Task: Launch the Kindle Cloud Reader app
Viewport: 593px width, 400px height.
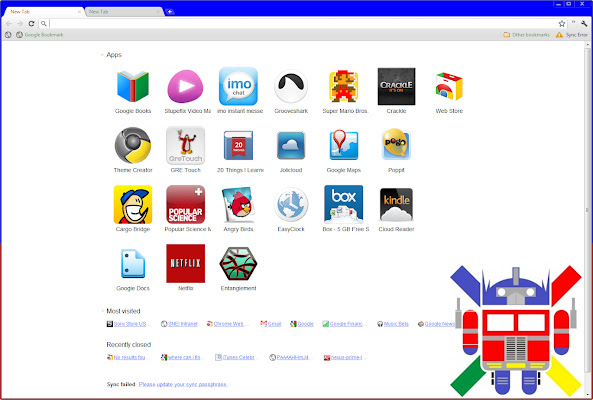Action: tap(396, 205)
